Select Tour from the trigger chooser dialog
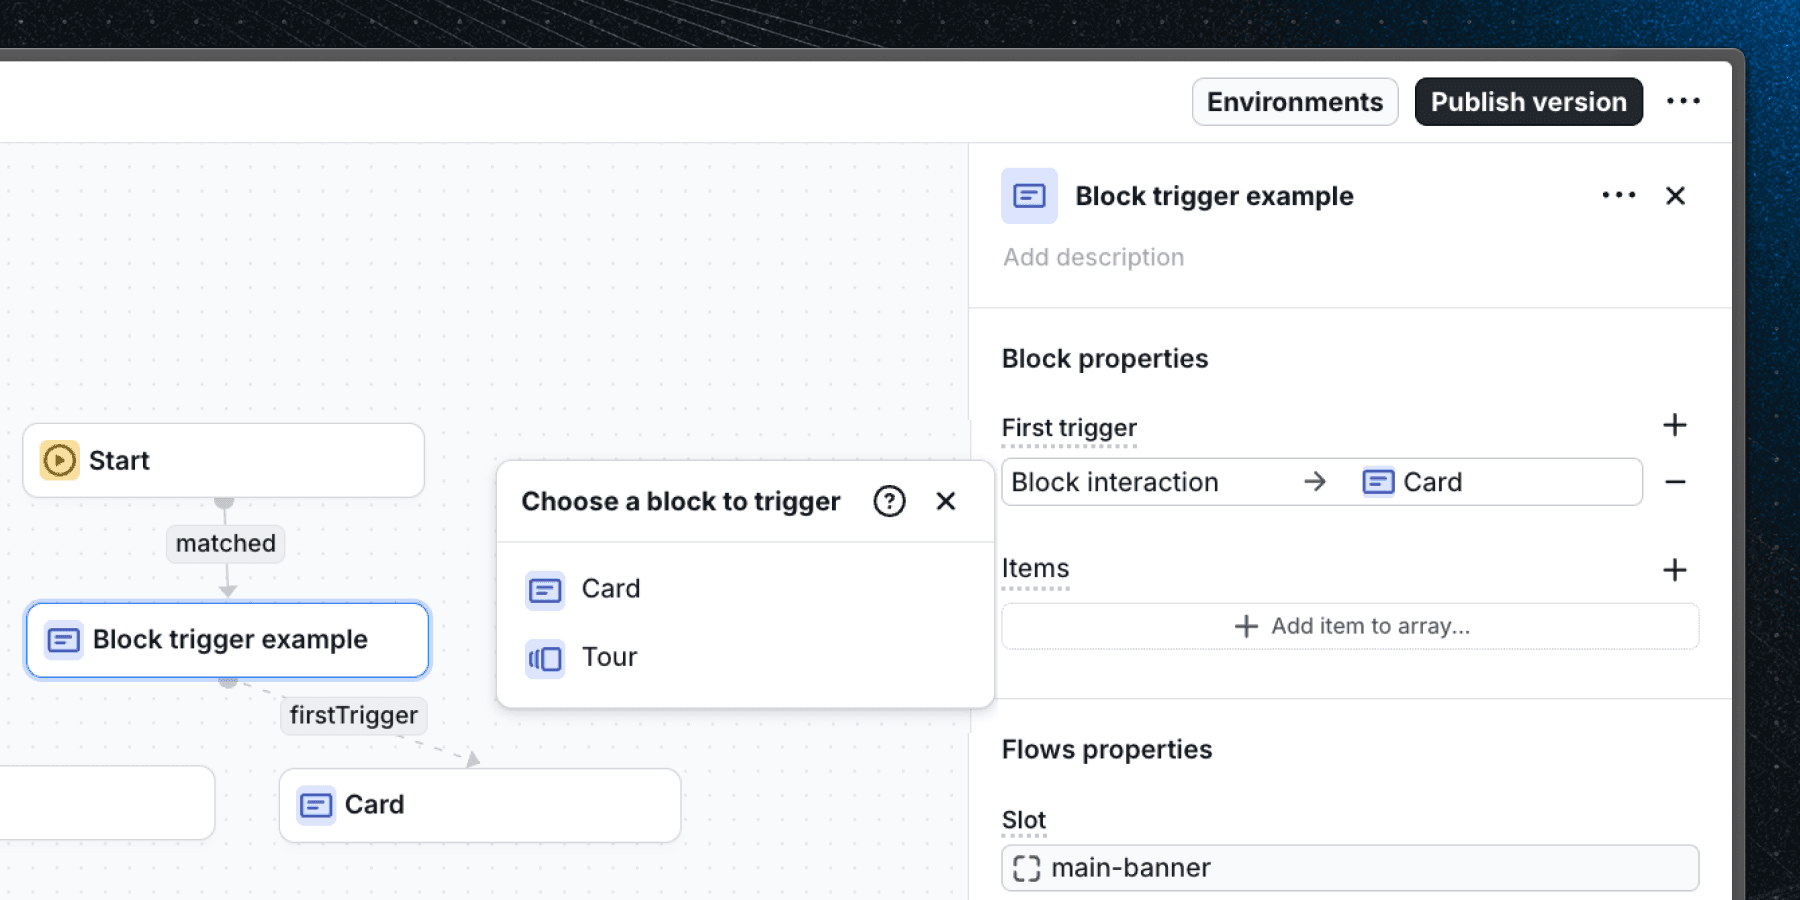 pyautogui.click(x=610, y=657)
